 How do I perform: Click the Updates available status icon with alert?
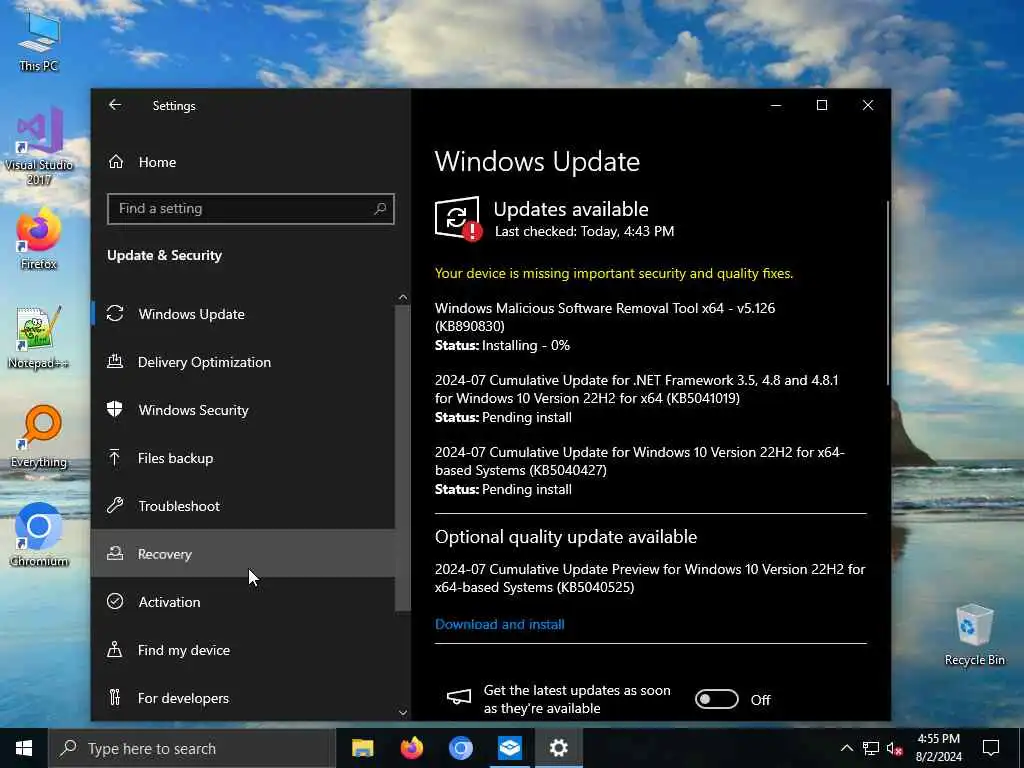458,219
